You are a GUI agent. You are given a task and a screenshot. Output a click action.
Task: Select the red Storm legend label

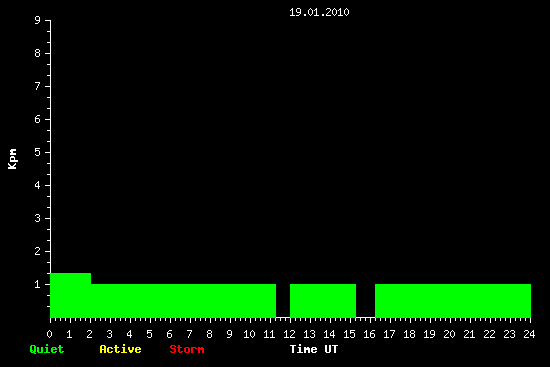(x=187, y=349)
